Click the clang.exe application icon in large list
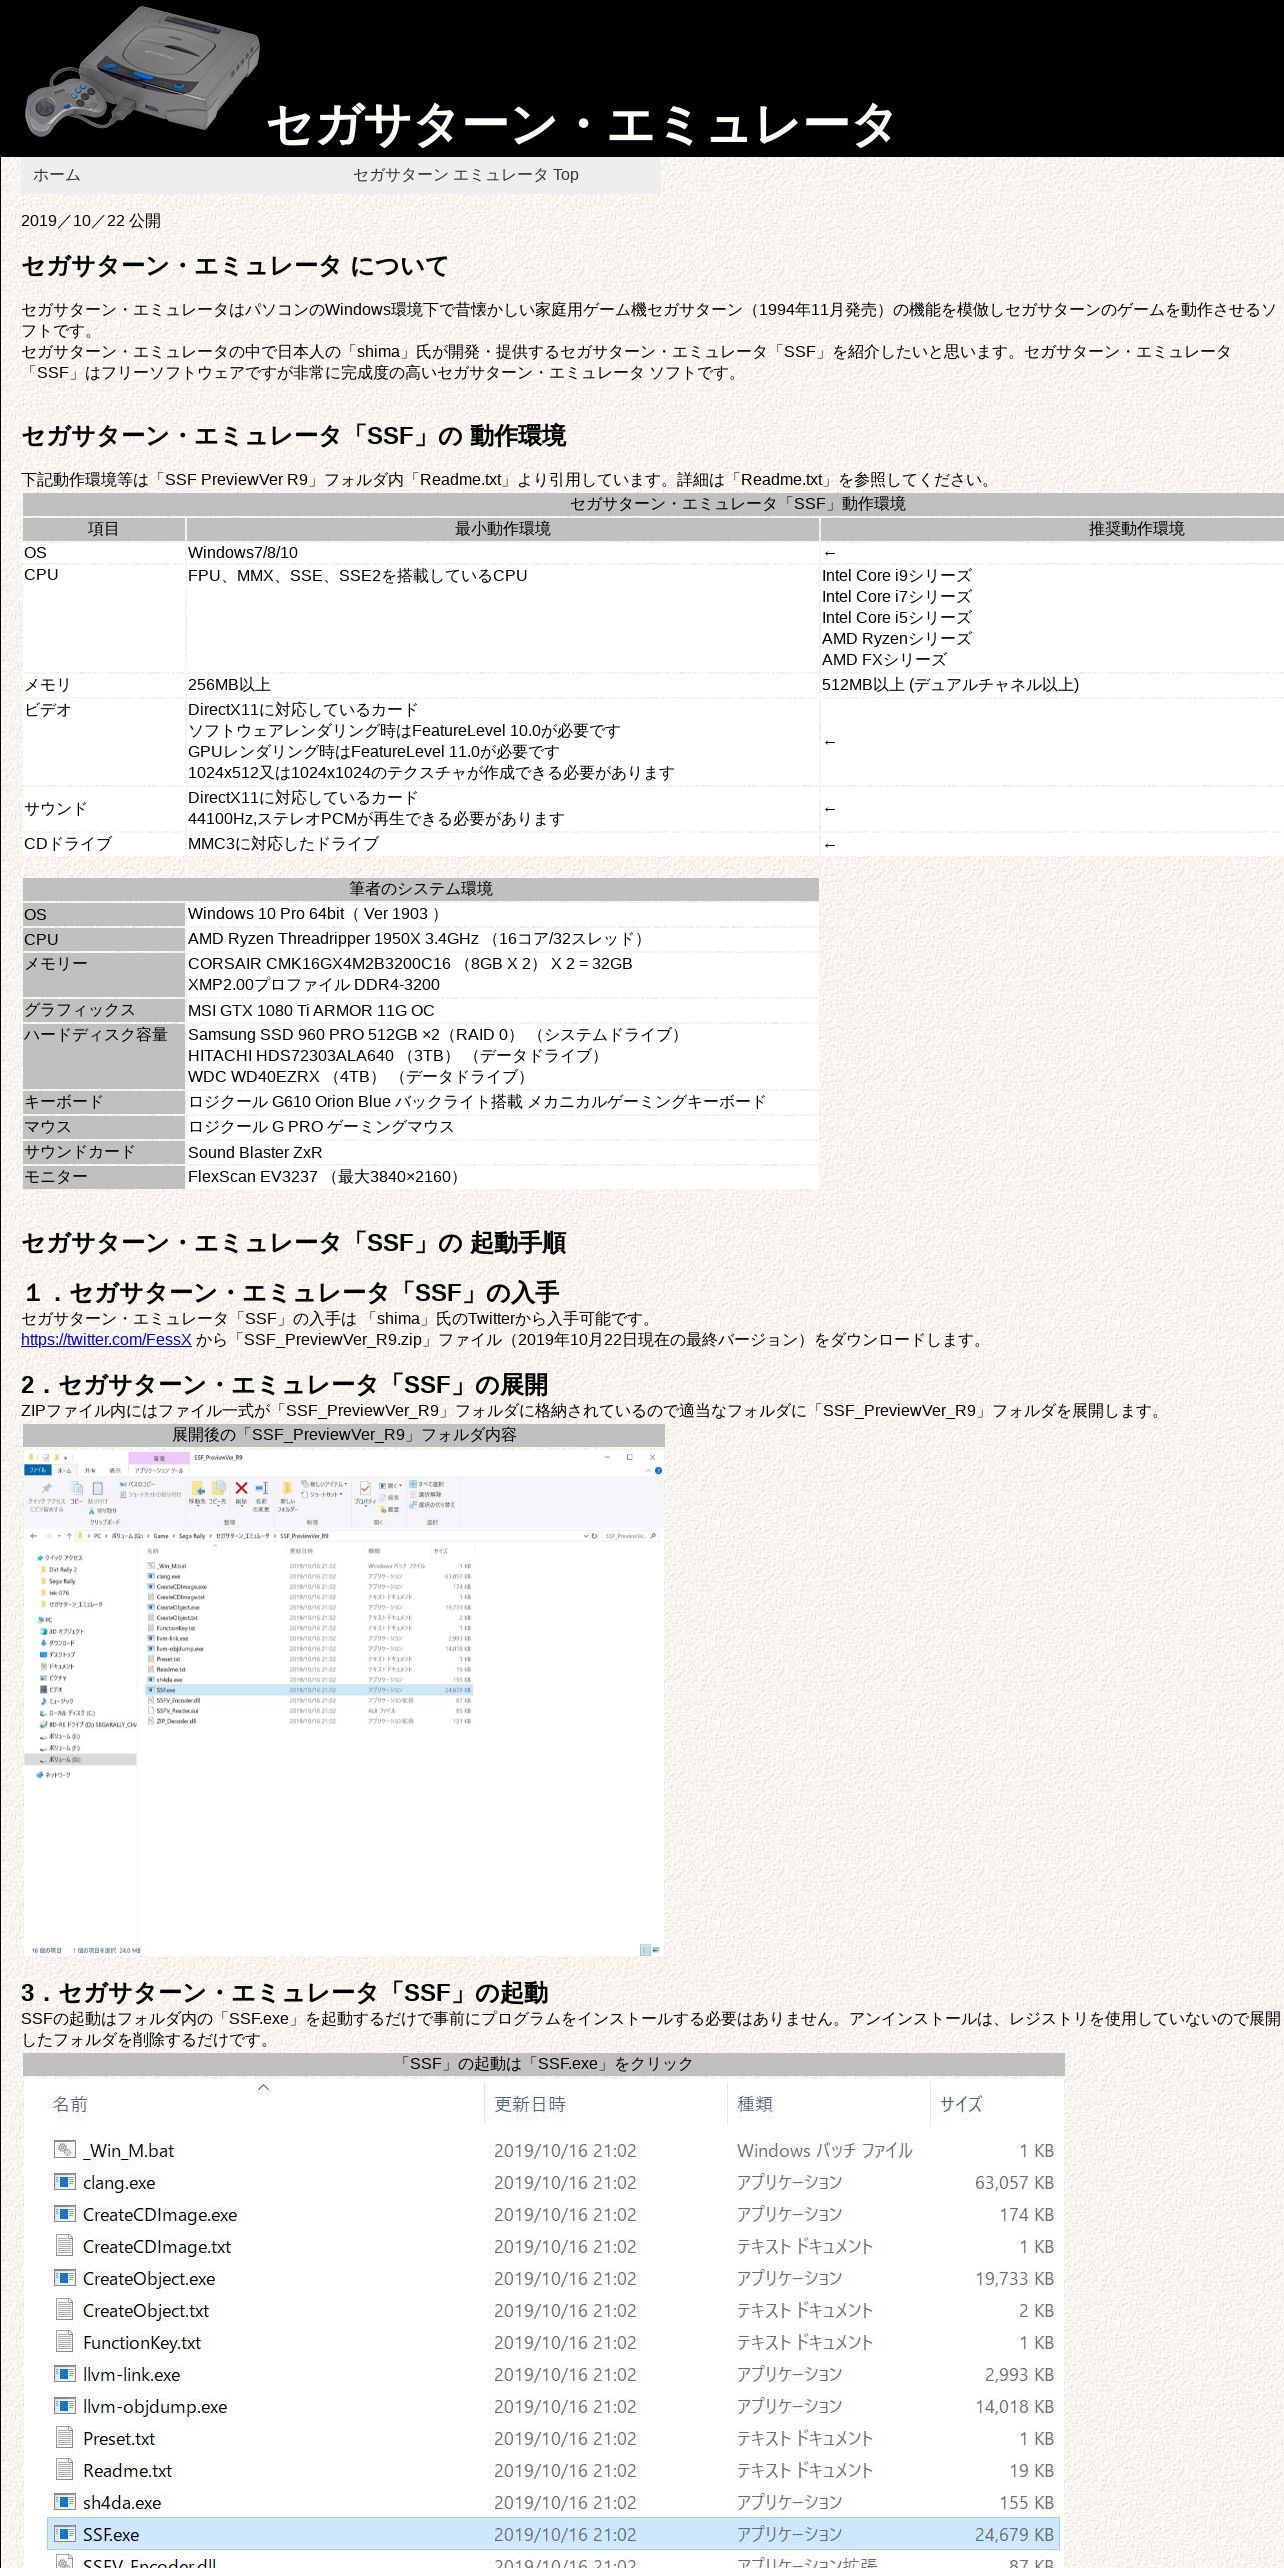The width and height of the screenshot is (1284, 2568). click(64, 2182)
